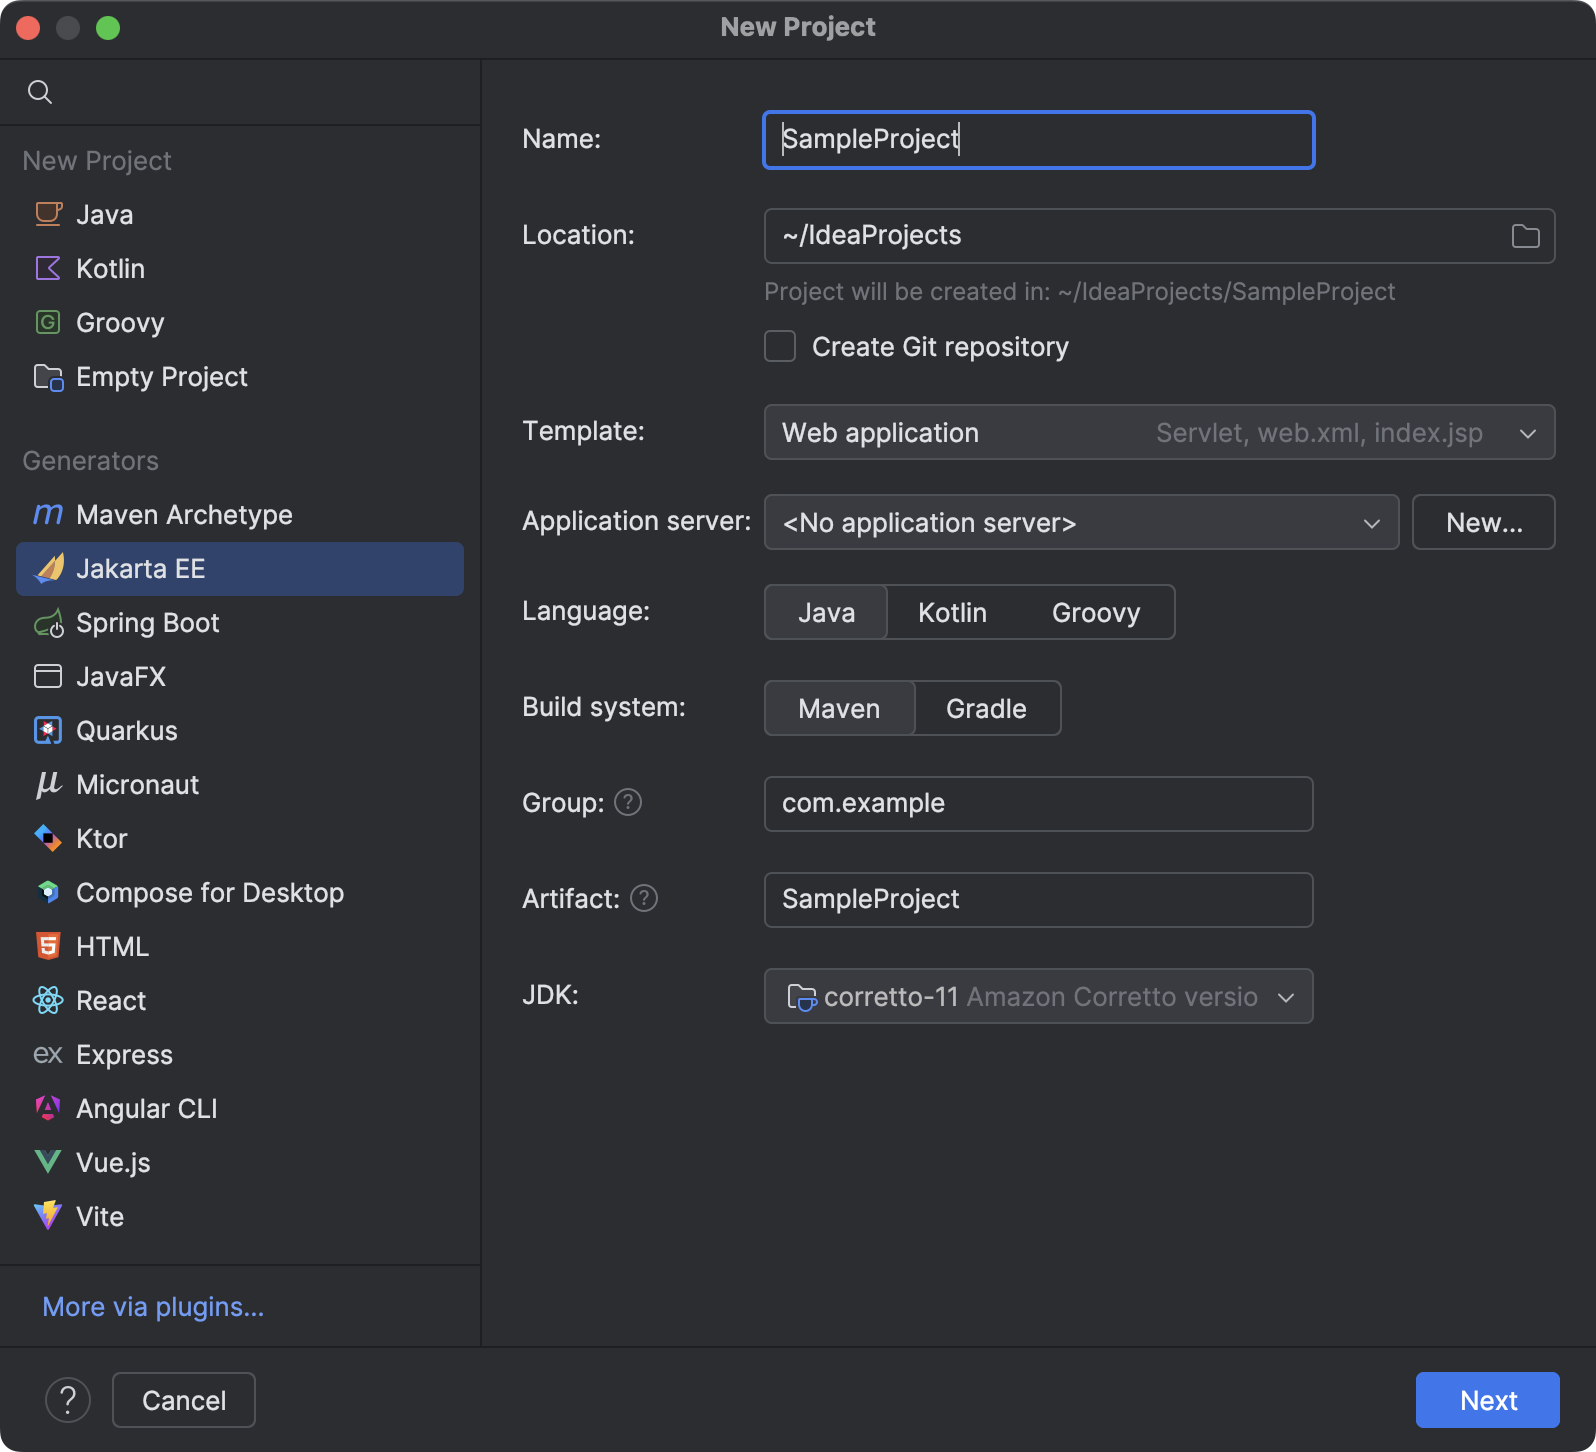Screen dimensions: 1596x1452
Task: Click the help icon next to Group
Action: pyautogui.click(x=628, y=802)
